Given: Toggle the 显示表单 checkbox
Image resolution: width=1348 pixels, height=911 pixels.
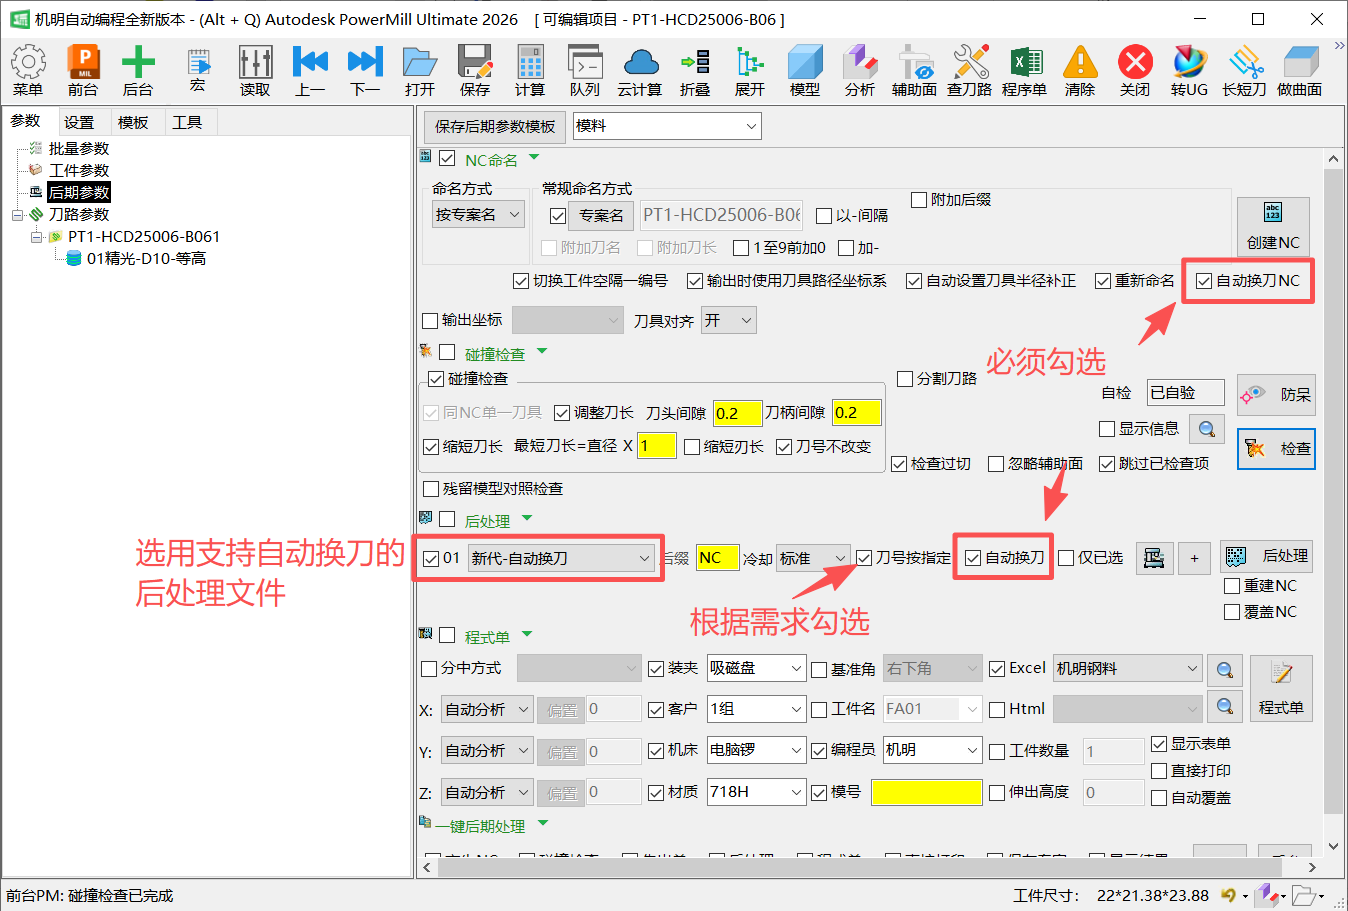Looking at the screenshot, I should pos(1159,744).
